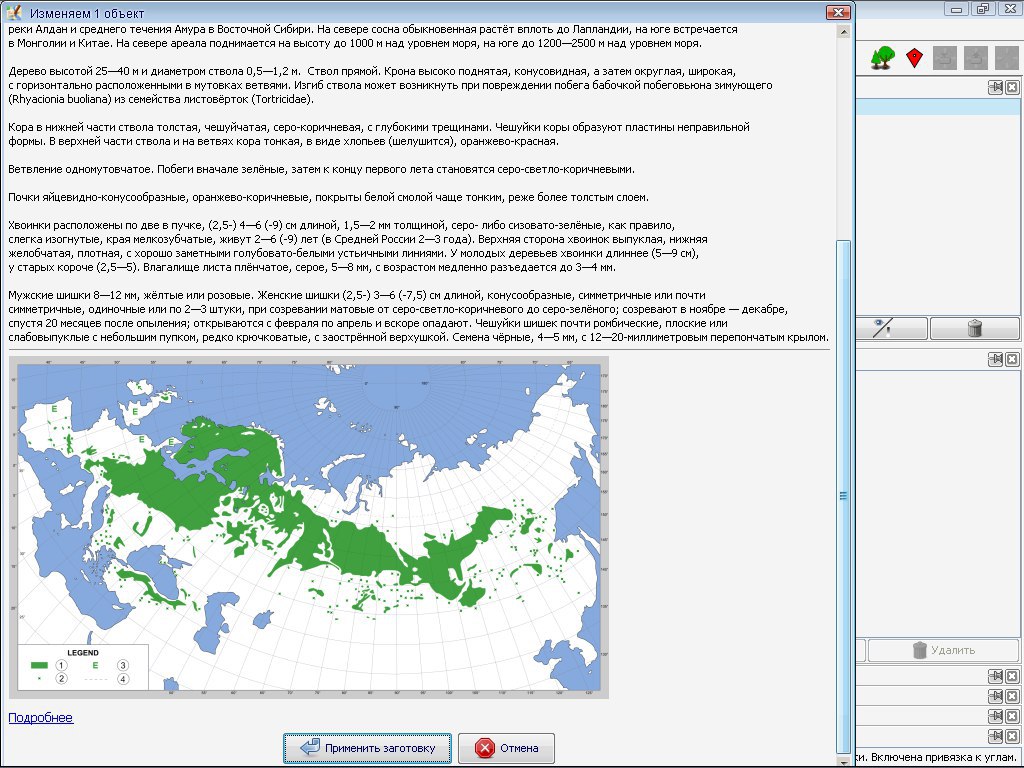
Task: Open the Подробнее link
Action: 40,718
